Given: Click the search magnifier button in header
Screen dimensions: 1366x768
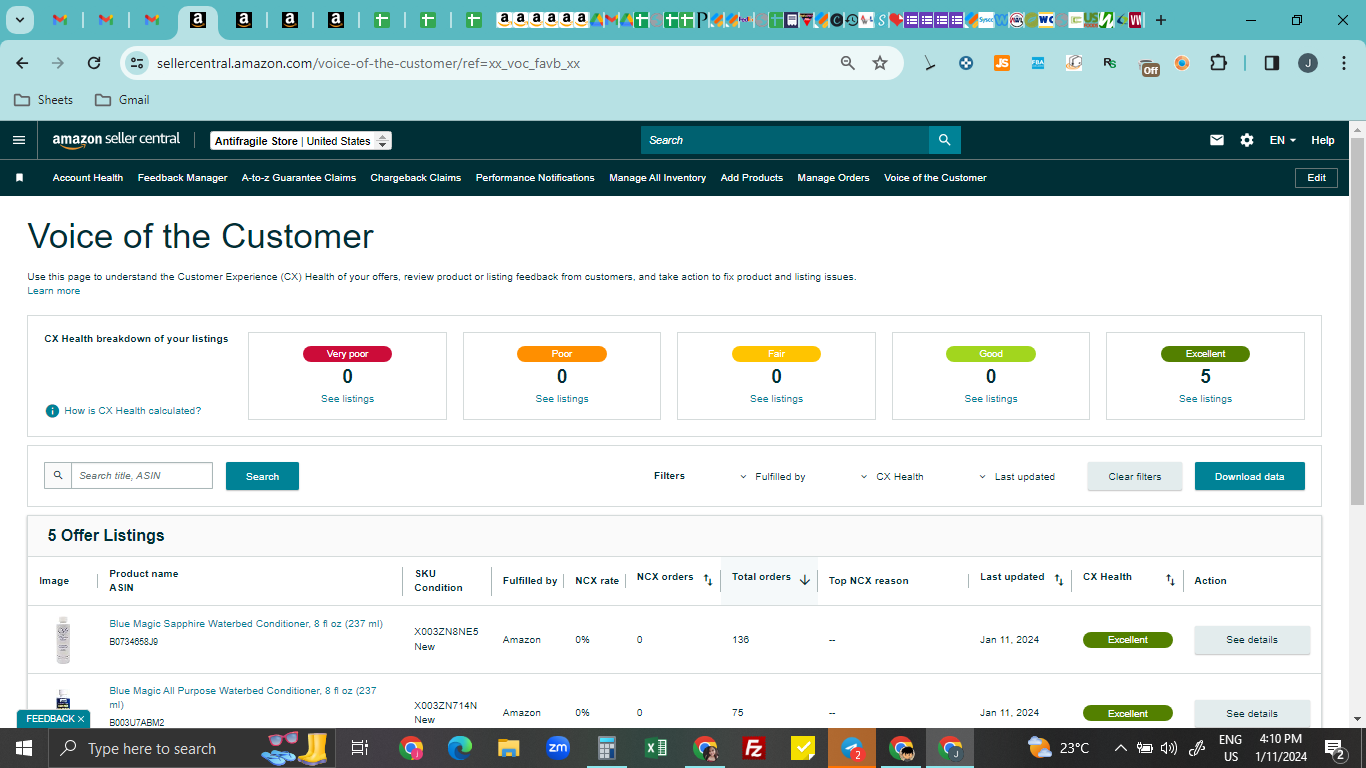Looking at the screenshot, I should tap(944, 140).
